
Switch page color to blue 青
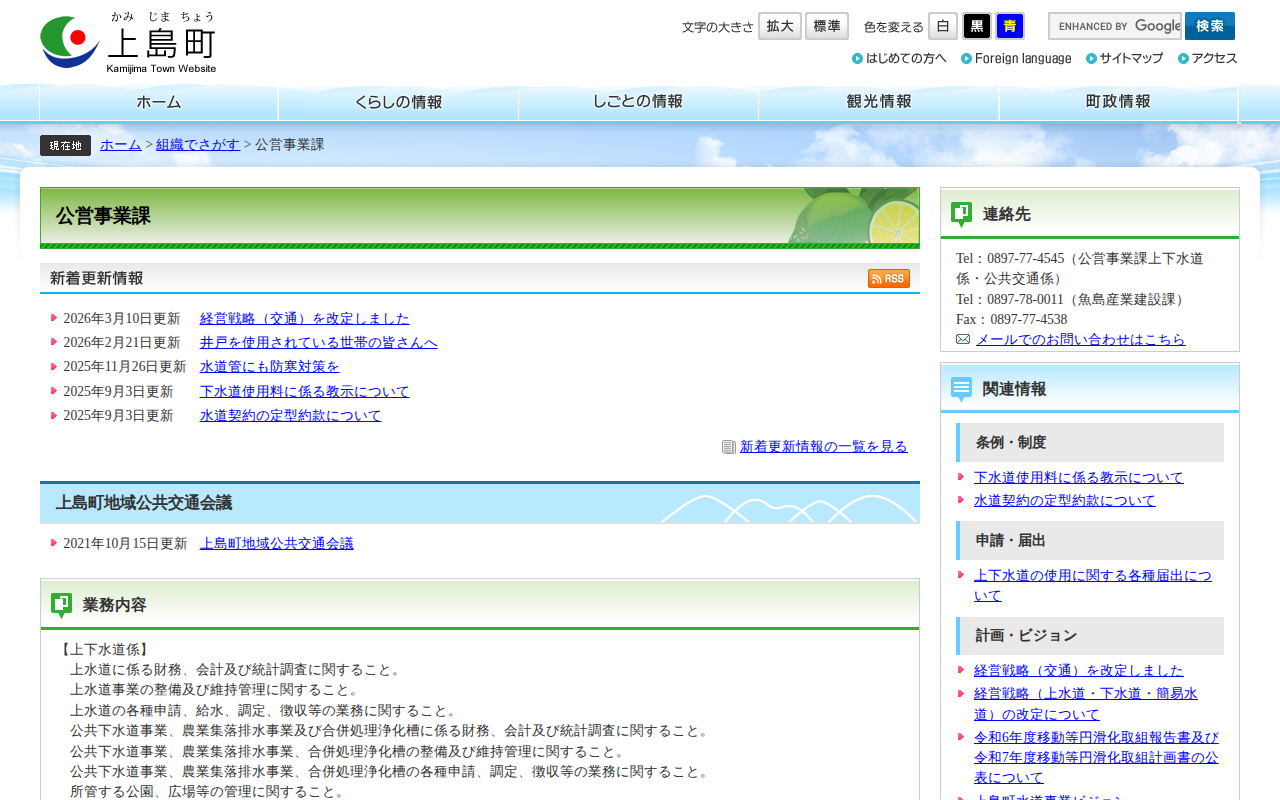(x=1010, y=26)
